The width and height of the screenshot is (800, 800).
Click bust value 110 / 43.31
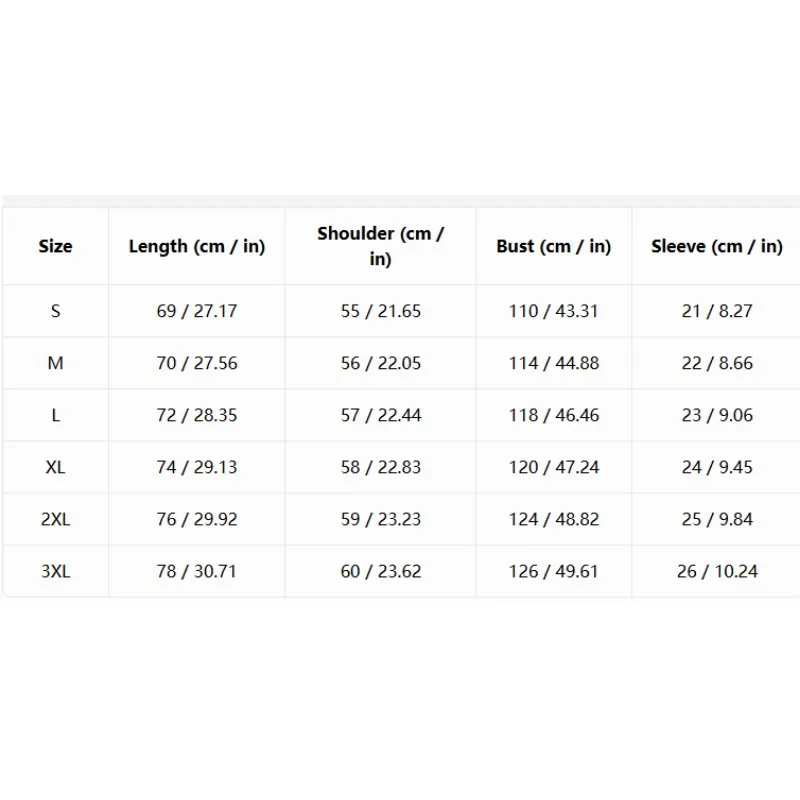point(554,311)
